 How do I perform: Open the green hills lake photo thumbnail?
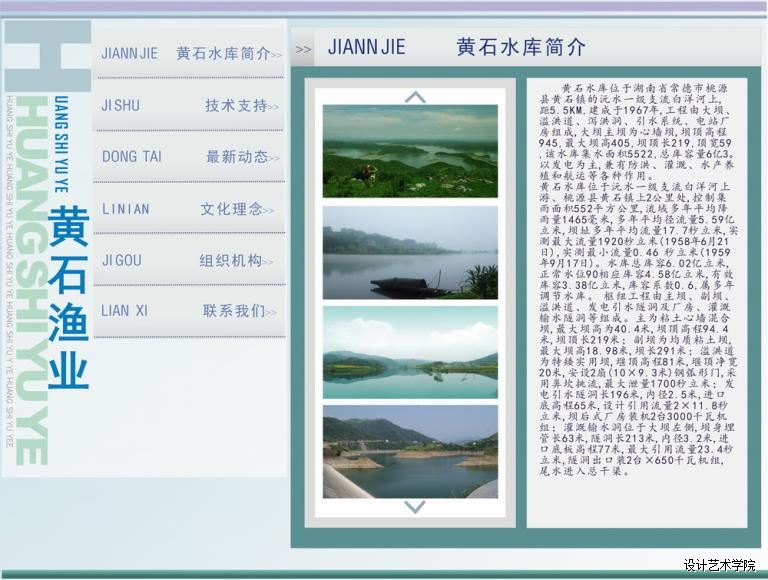click(x=410, y=151)
